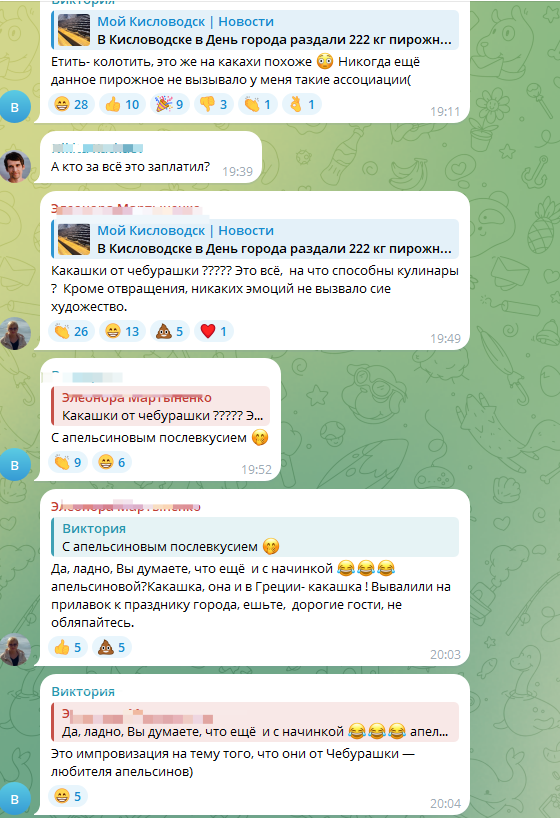
Task: Toggle the red heart reaction with 1
Action: click(x=213, y=331)
